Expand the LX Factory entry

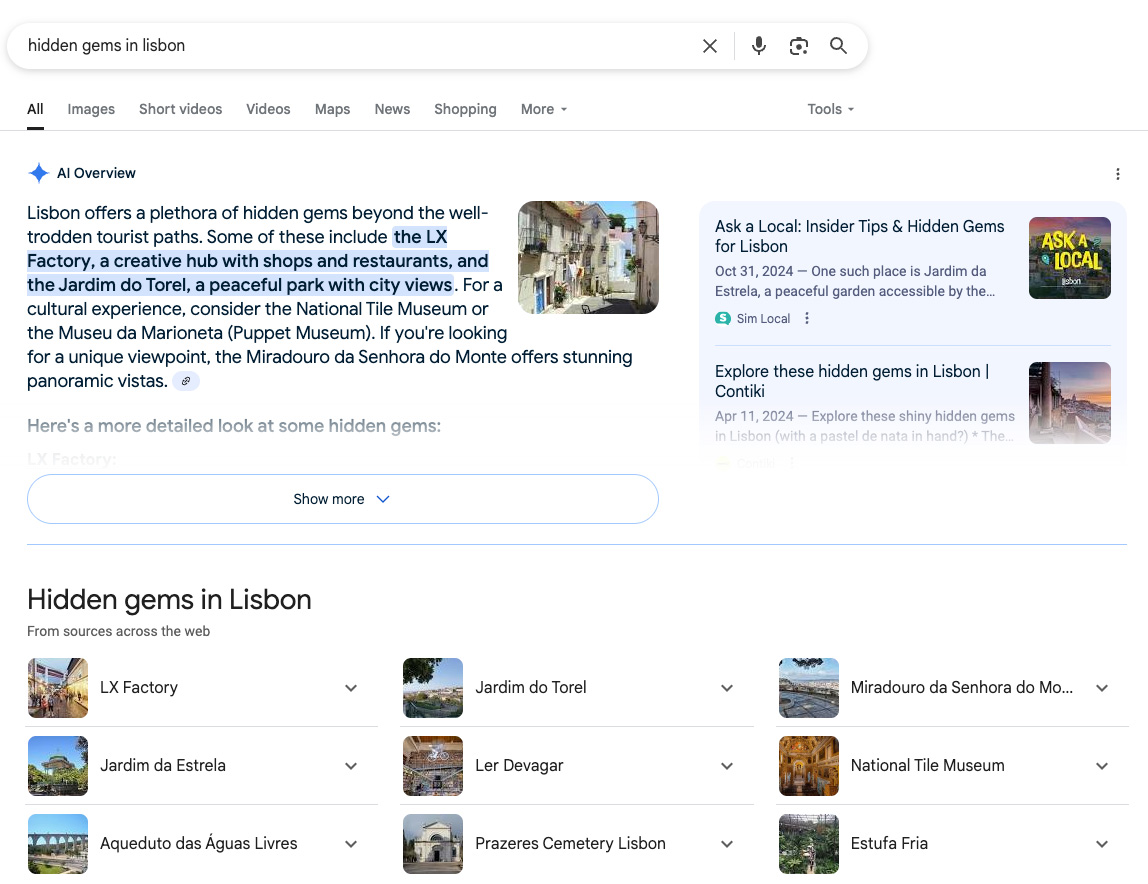pos(351,688)
